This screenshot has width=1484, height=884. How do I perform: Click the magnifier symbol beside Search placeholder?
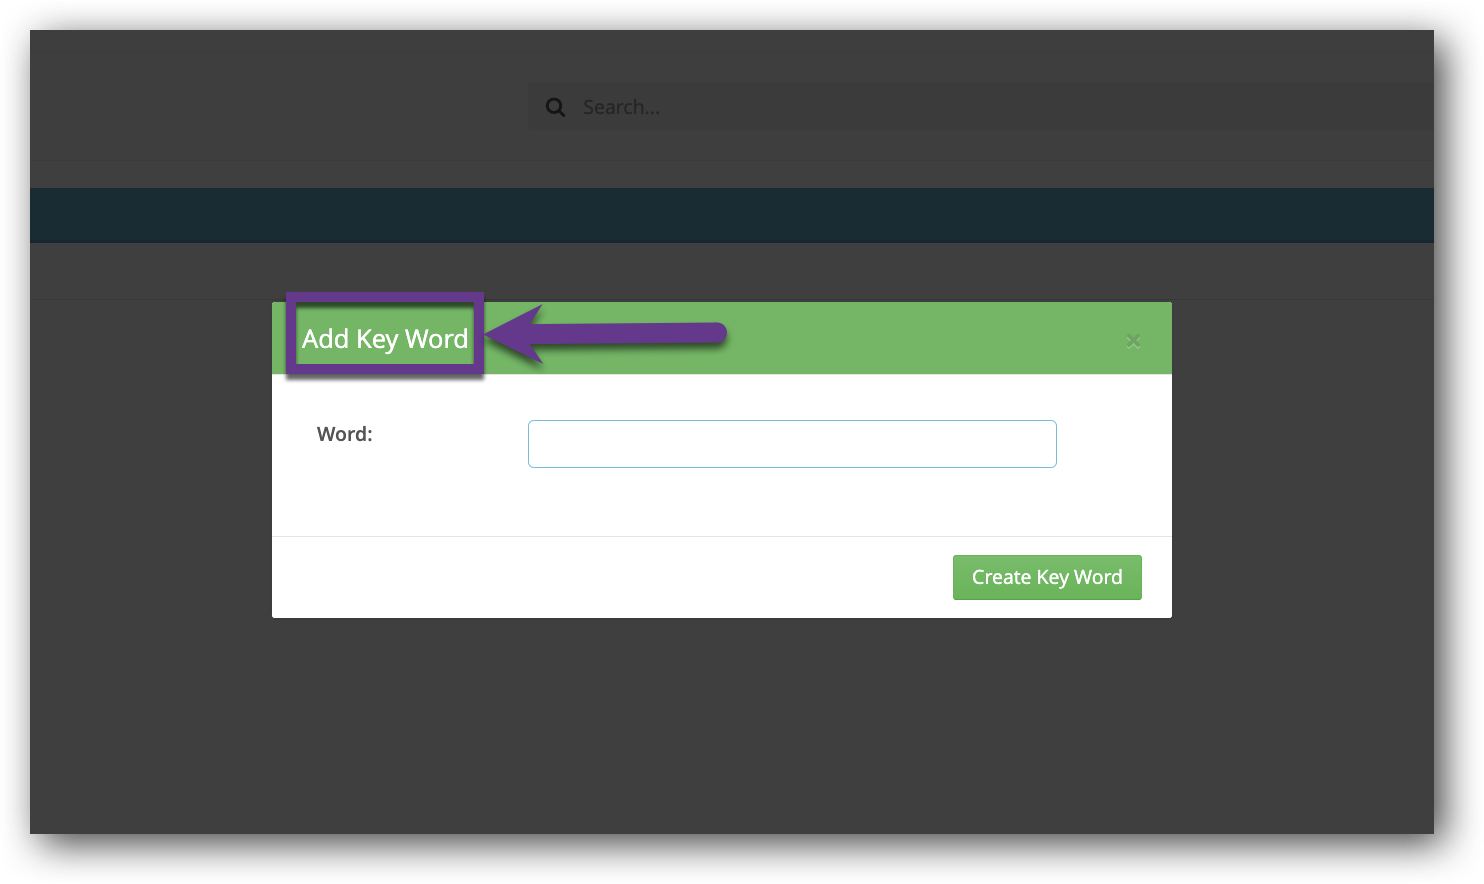click(555, 106)
